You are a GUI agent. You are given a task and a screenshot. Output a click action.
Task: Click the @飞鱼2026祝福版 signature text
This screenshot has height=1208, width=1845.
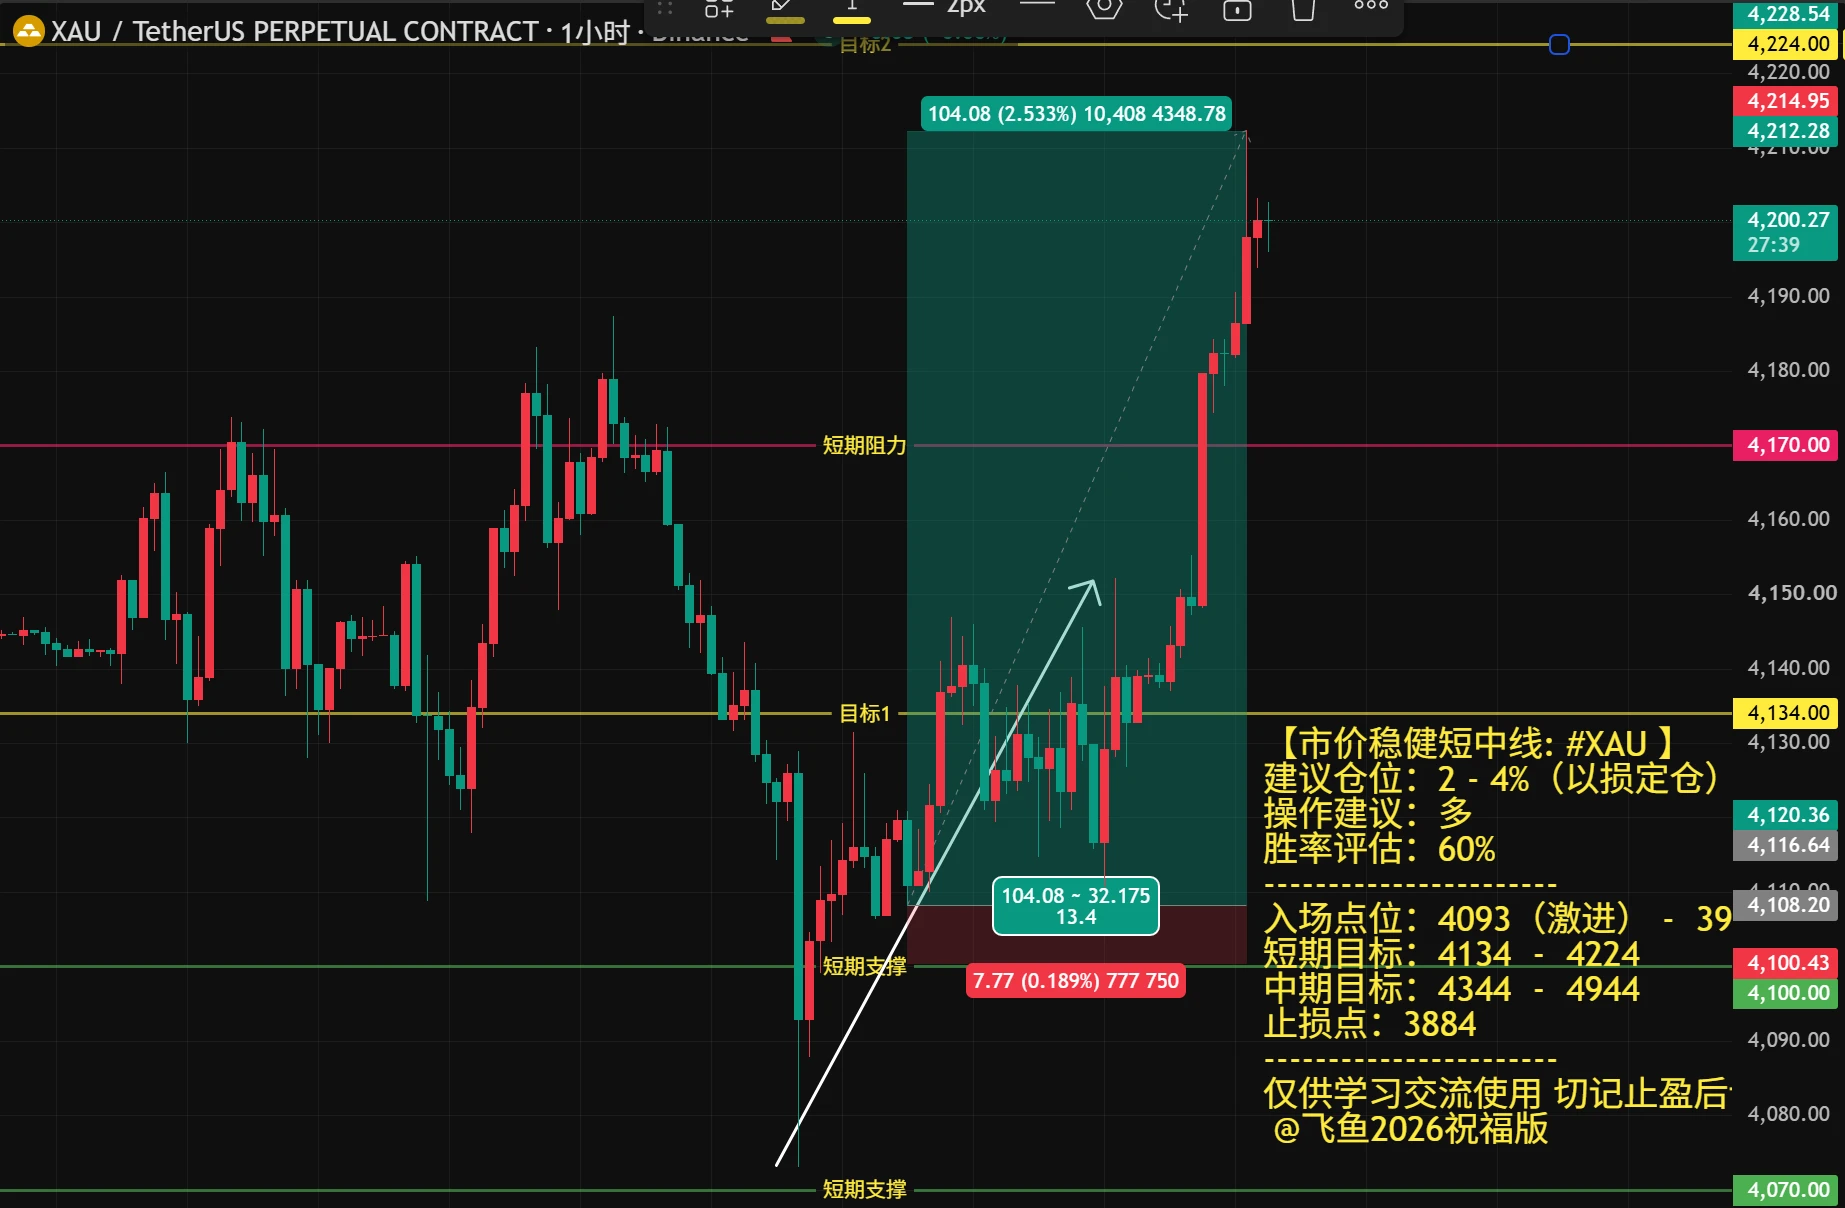(x=1411, y=1129)
